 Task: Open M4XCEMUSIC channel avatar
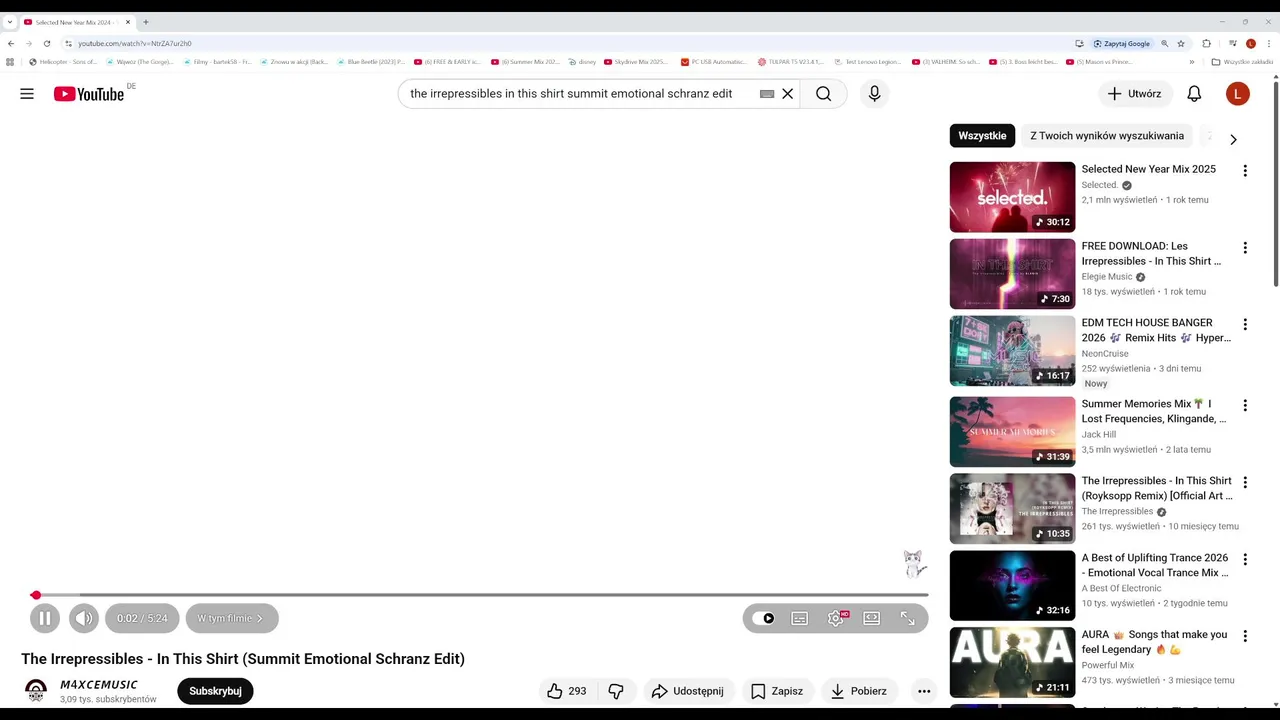point(36,691)
